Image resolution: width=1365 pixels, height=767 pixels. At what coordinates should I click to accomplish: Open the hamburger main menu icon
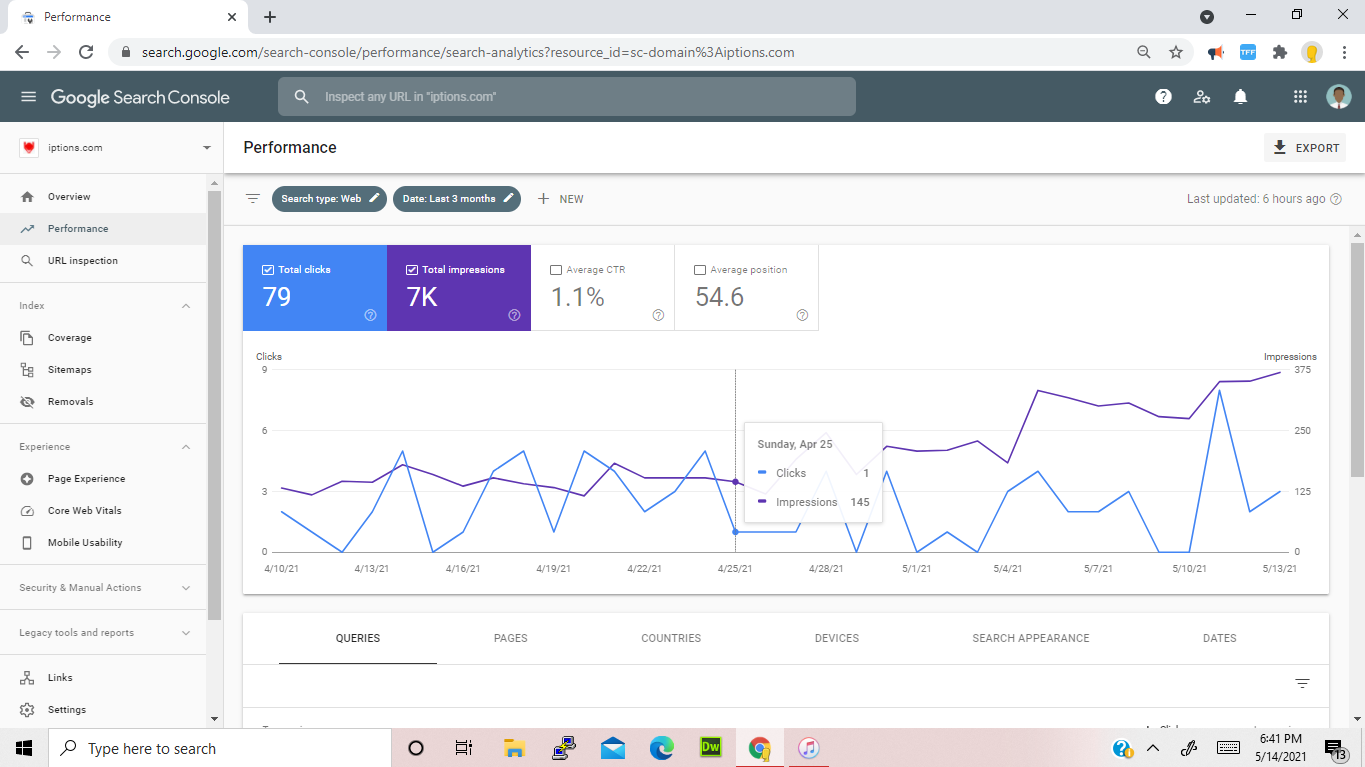click(28, 97)
